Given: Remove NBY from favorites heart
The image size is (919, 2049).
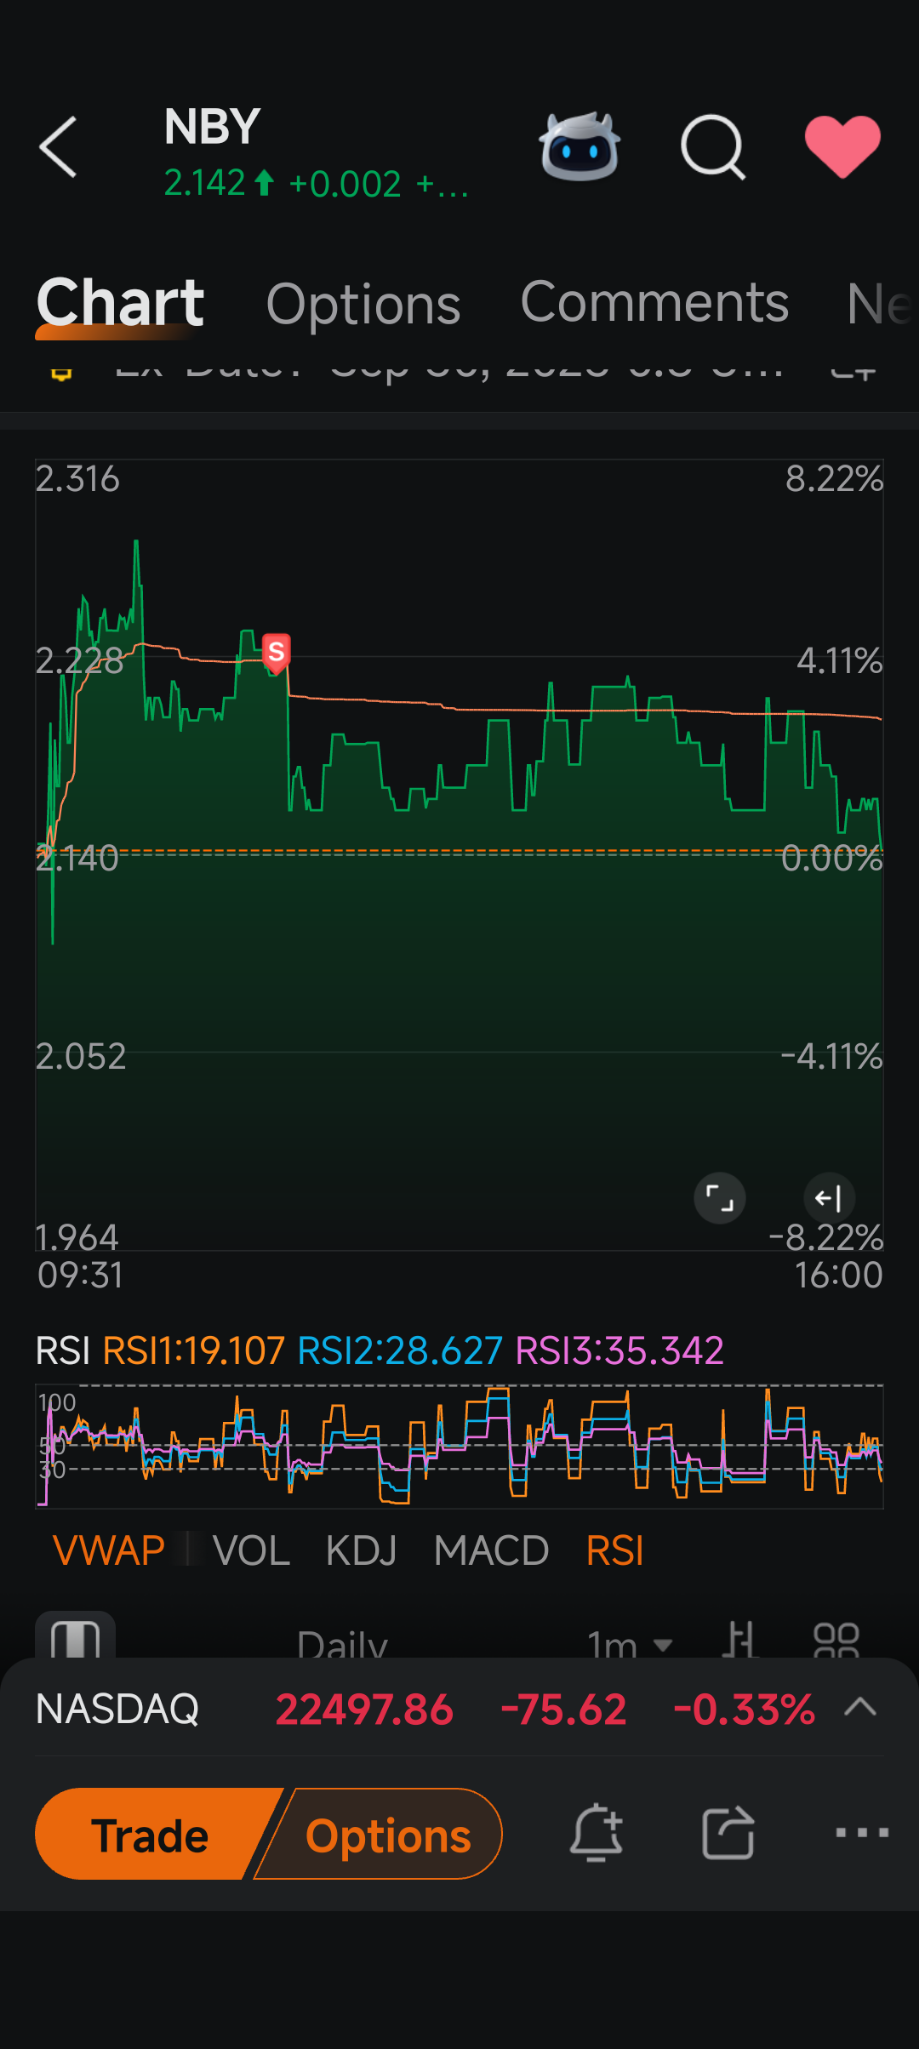Looking at the screenshot, I should (x=842, y=147).
